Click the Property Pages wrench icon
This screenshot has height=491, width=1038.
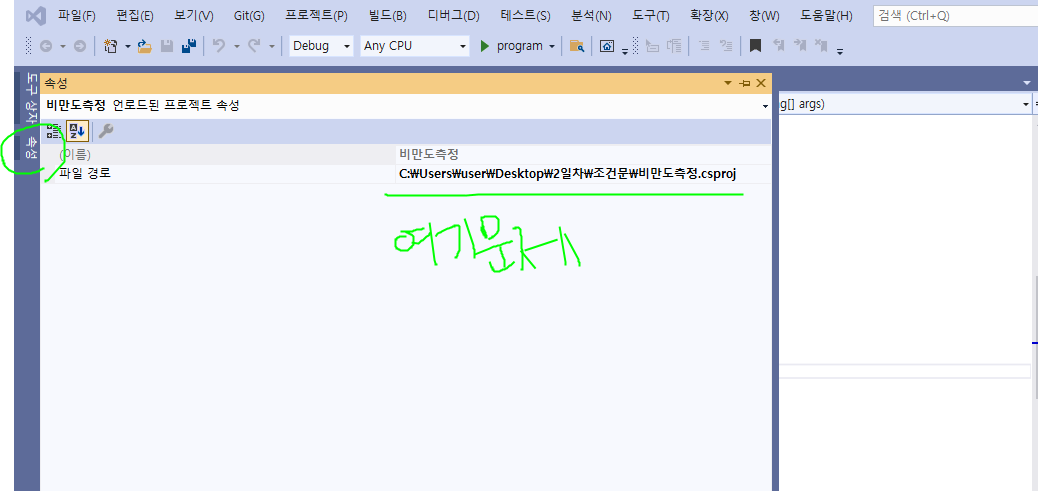(x=106, y=131)
